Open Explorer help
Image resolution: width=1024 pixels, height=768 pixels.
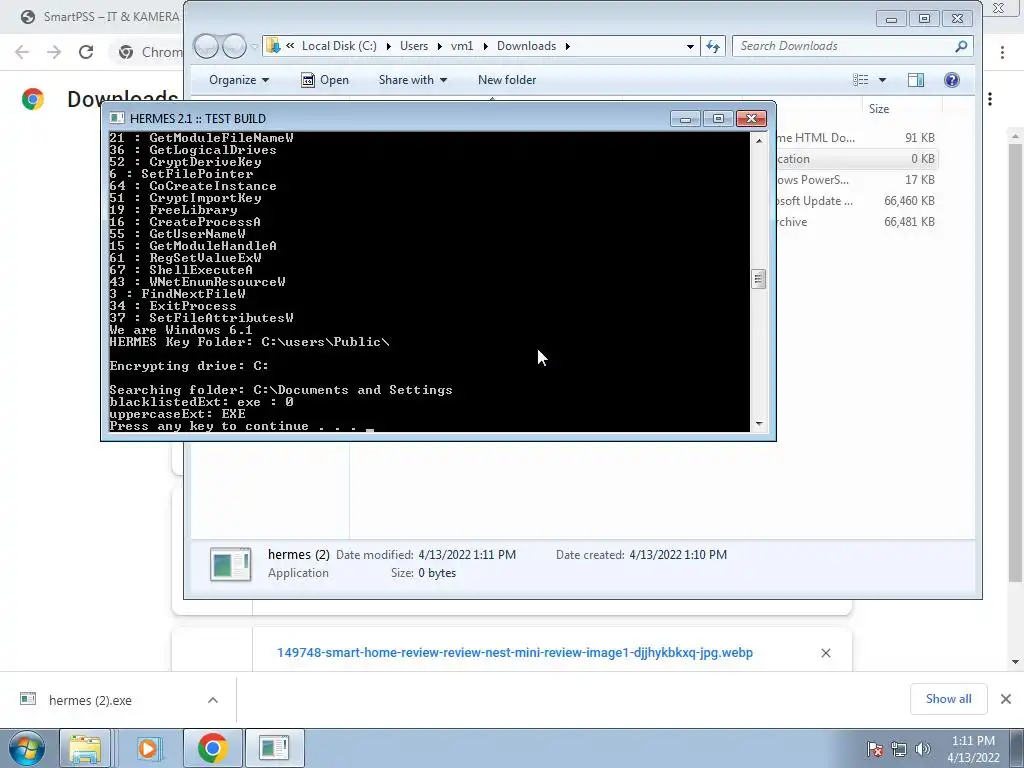(x=952, y=80)
